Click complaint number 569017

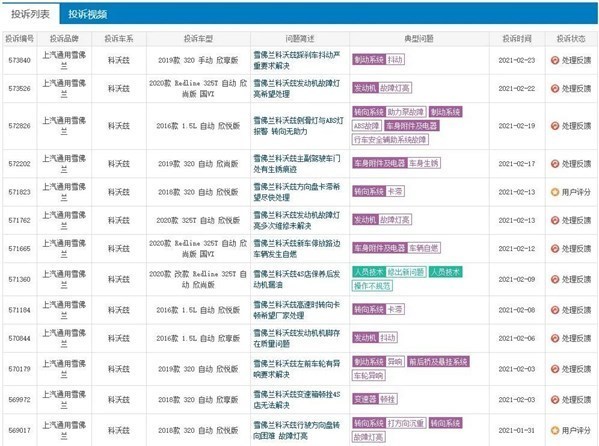pyautogui.click(x=19, y=430)
